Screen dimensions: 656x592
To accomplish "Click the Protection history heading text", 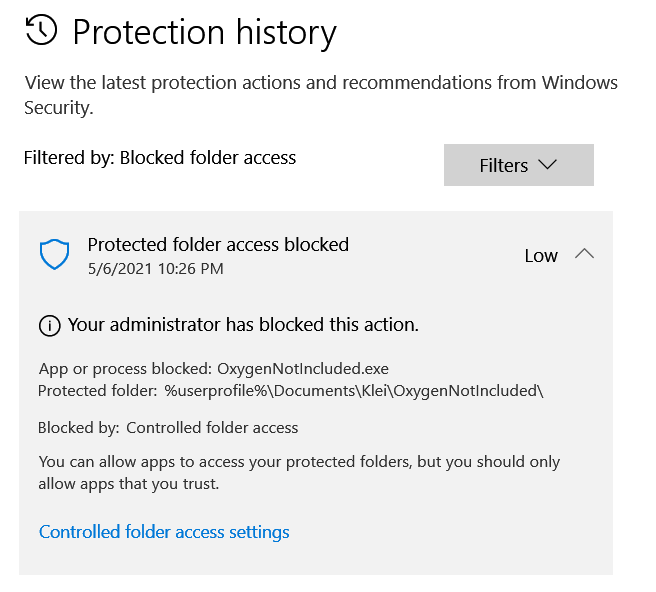I will [204, 33].
